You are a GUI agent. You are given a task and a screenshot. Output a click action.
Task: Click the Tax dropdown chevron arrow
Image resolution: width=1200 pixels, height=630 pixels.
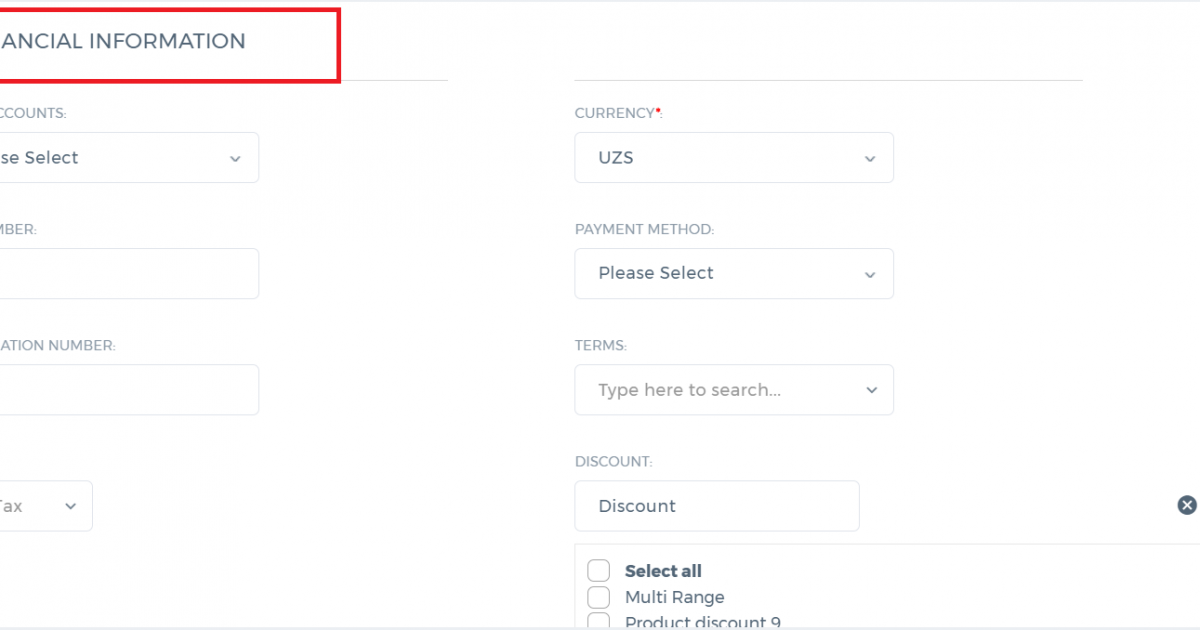pos(70,507)
